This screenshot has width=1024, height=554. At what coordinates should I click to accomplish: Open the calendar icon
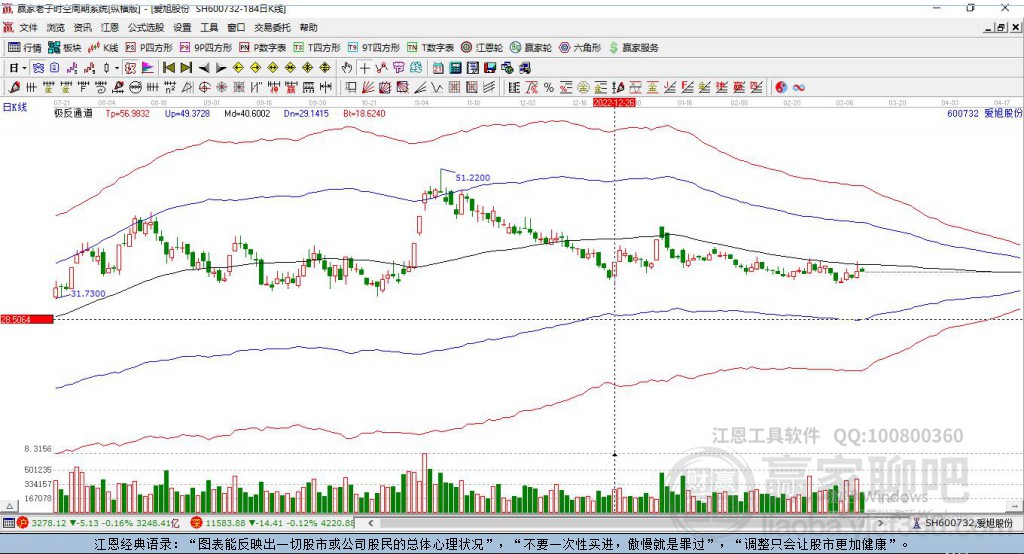(438, 68)
